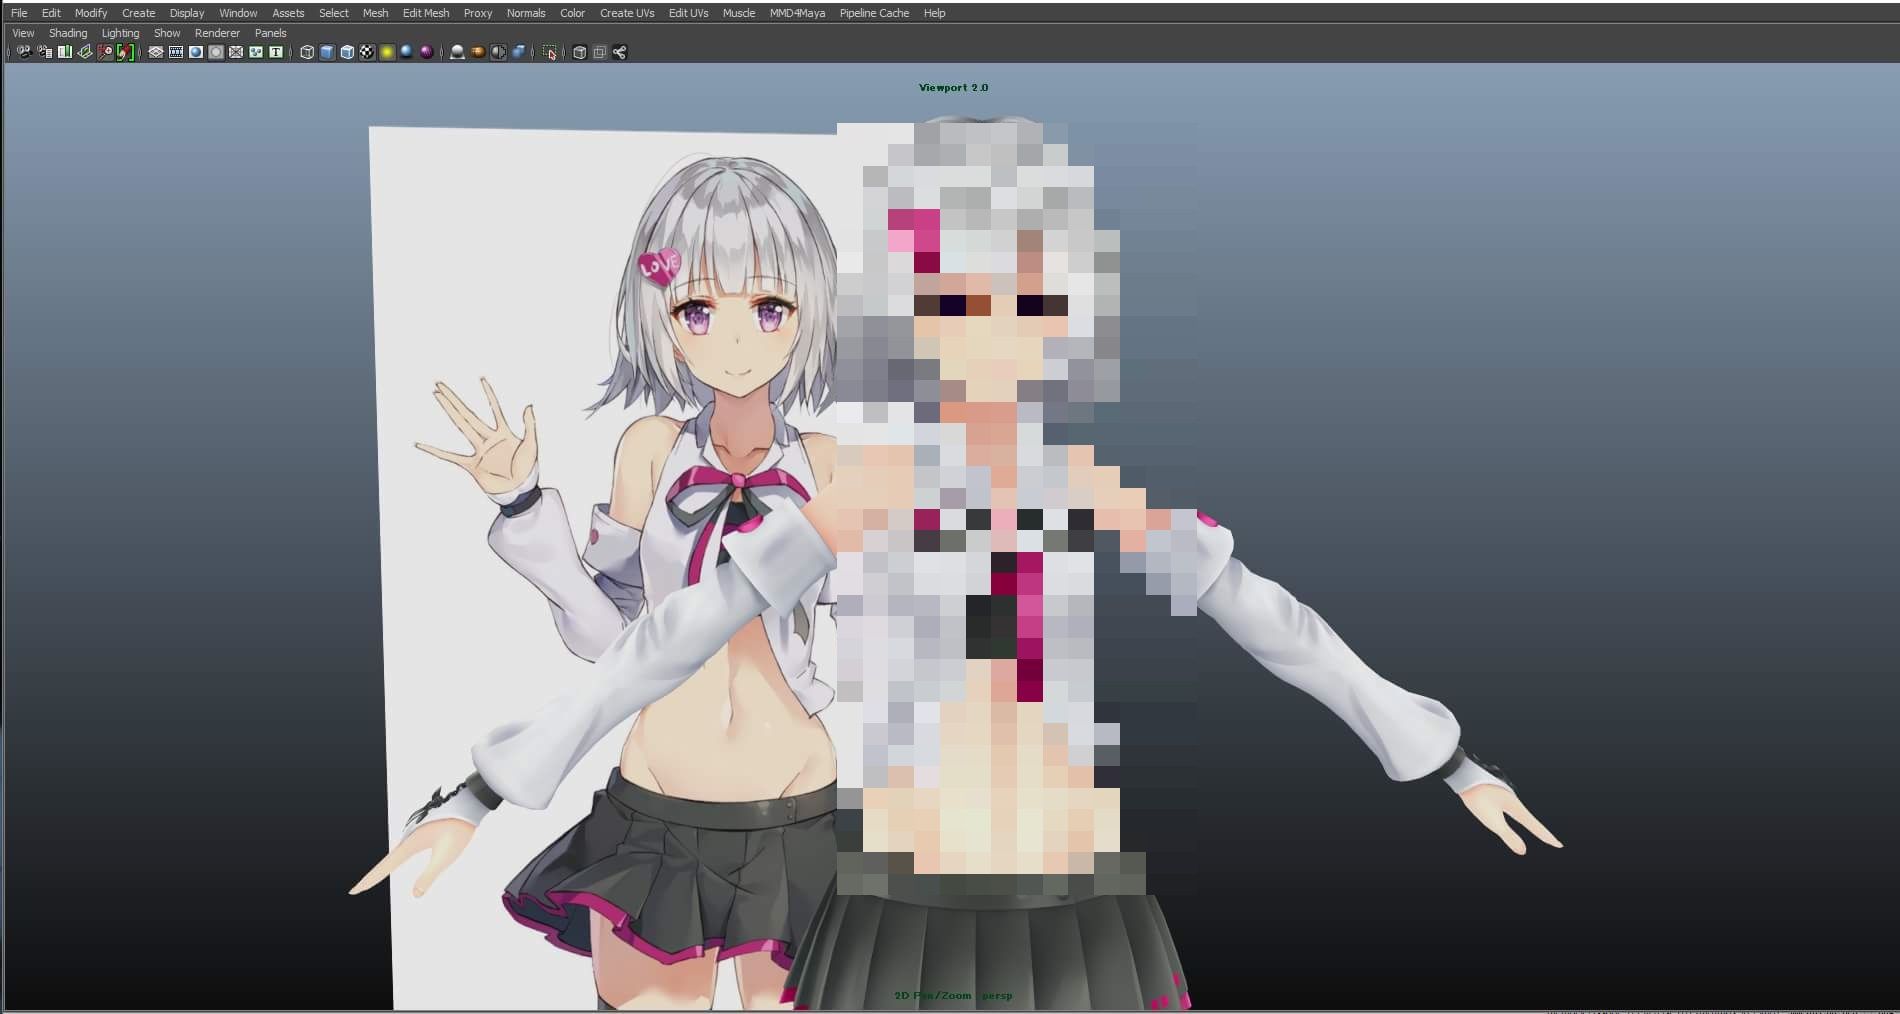Open the Display menu
The height and width of the screenshot is (1014, 1900).
click(187, 13)
